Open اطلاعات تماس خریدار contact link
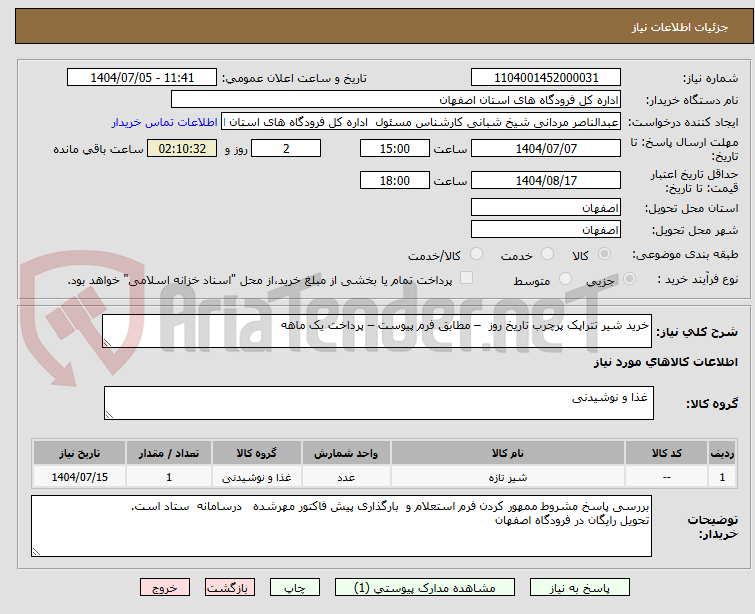755x614 pixels. [x=165, y=122]
